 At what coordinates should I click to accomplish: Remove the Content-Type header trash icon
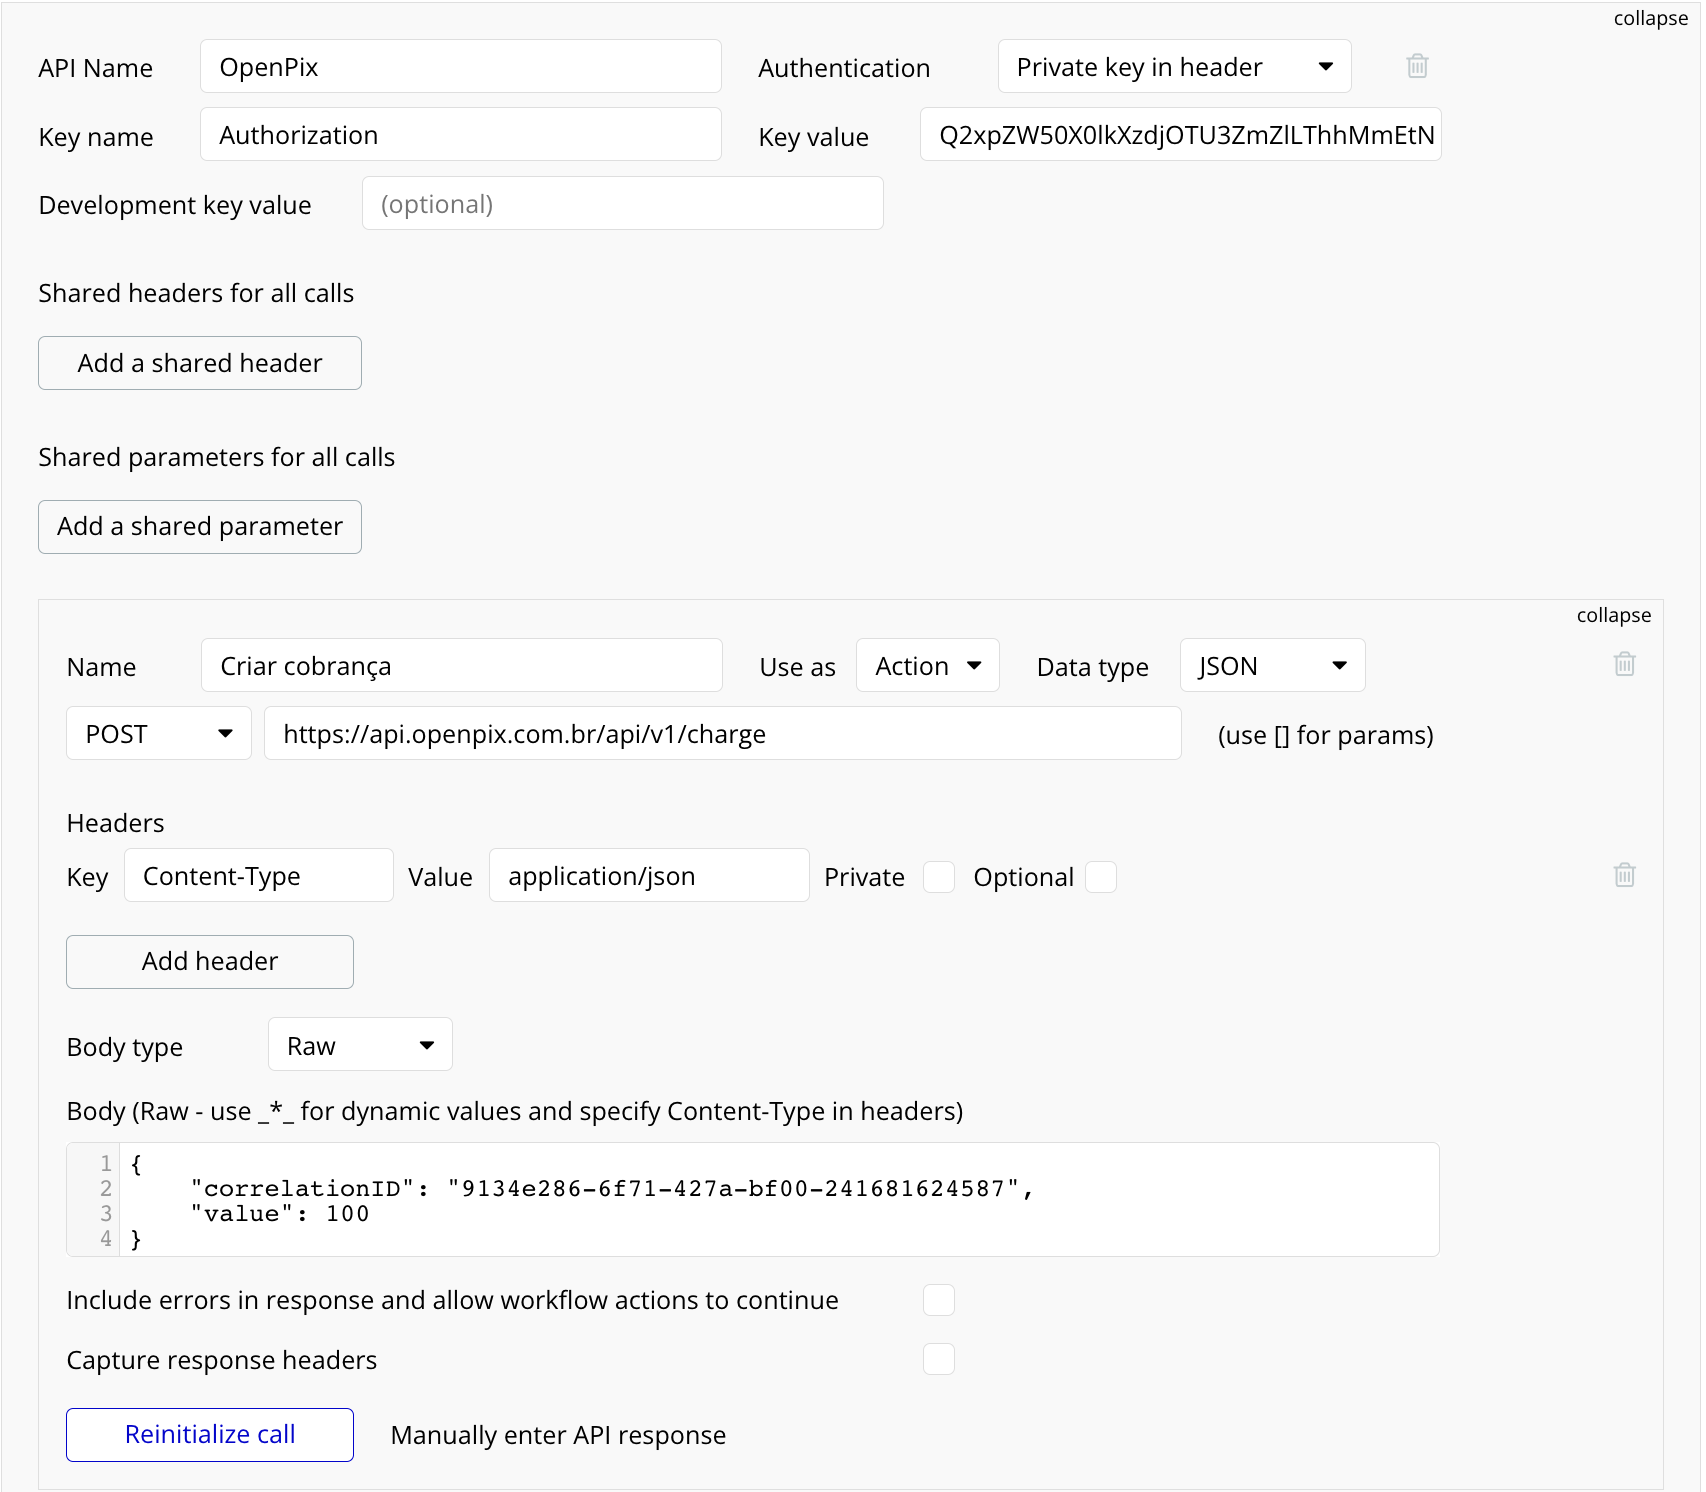(x=1624, y=875)
